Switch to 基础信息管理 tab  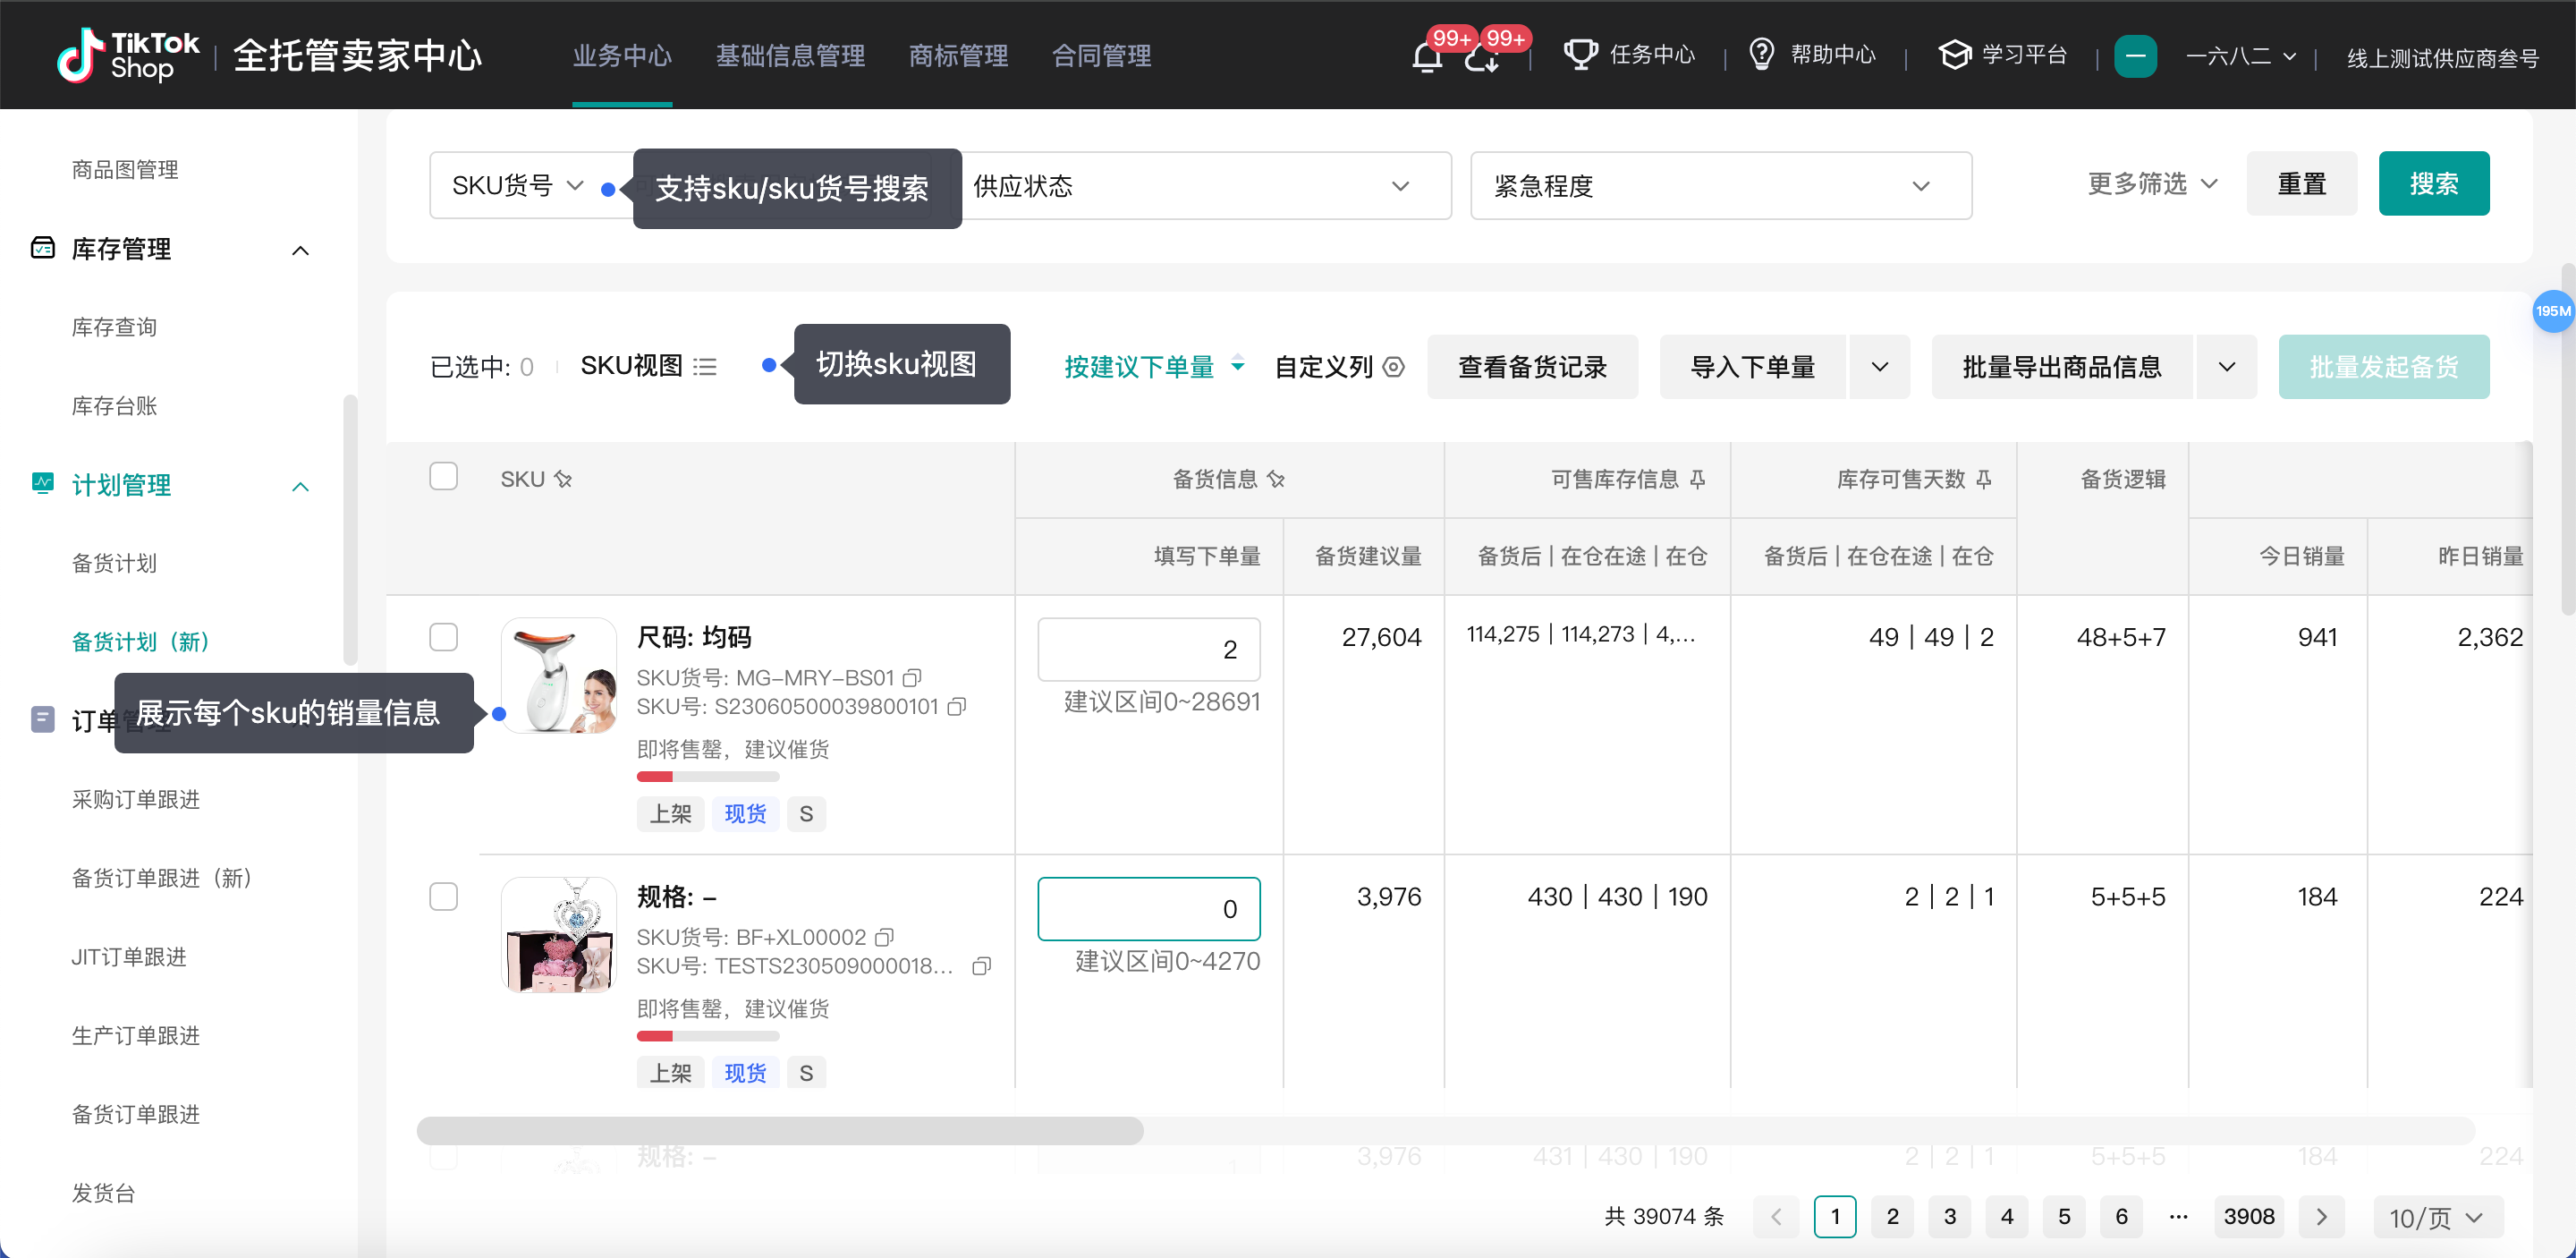[x=790, y=56]
